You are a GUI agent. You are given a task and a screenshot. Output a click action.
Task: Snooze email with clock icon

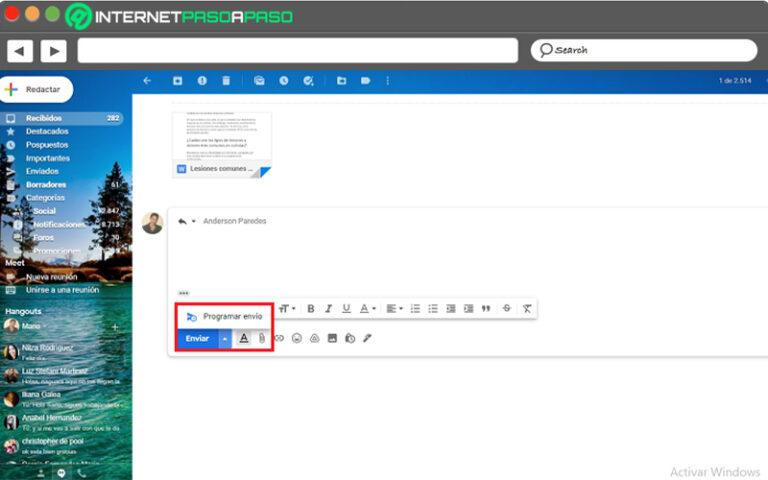(284, 81)
